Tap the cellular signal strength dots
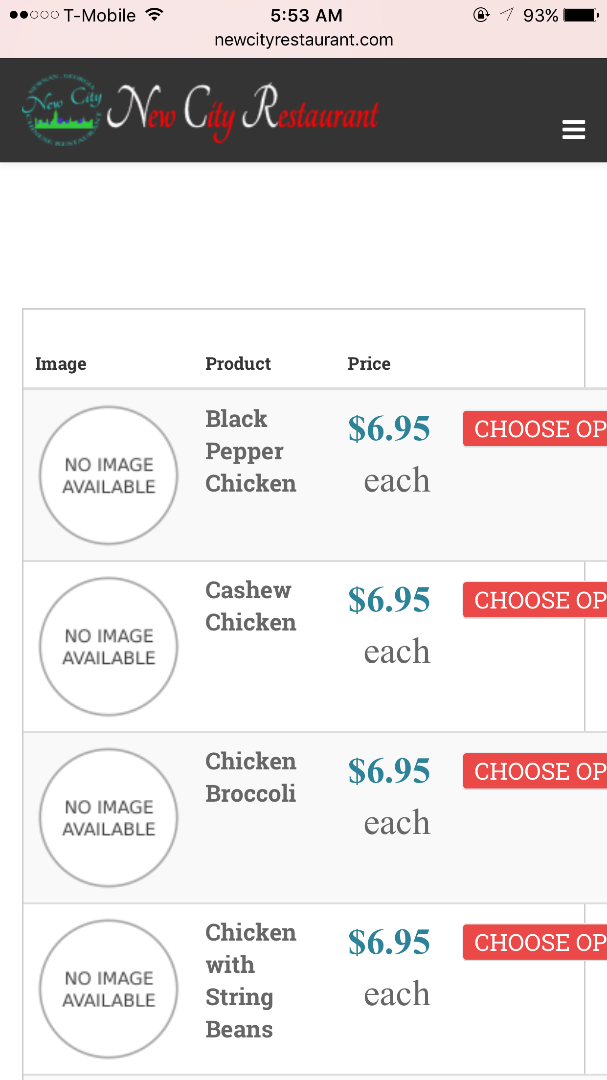 [33, 15]
